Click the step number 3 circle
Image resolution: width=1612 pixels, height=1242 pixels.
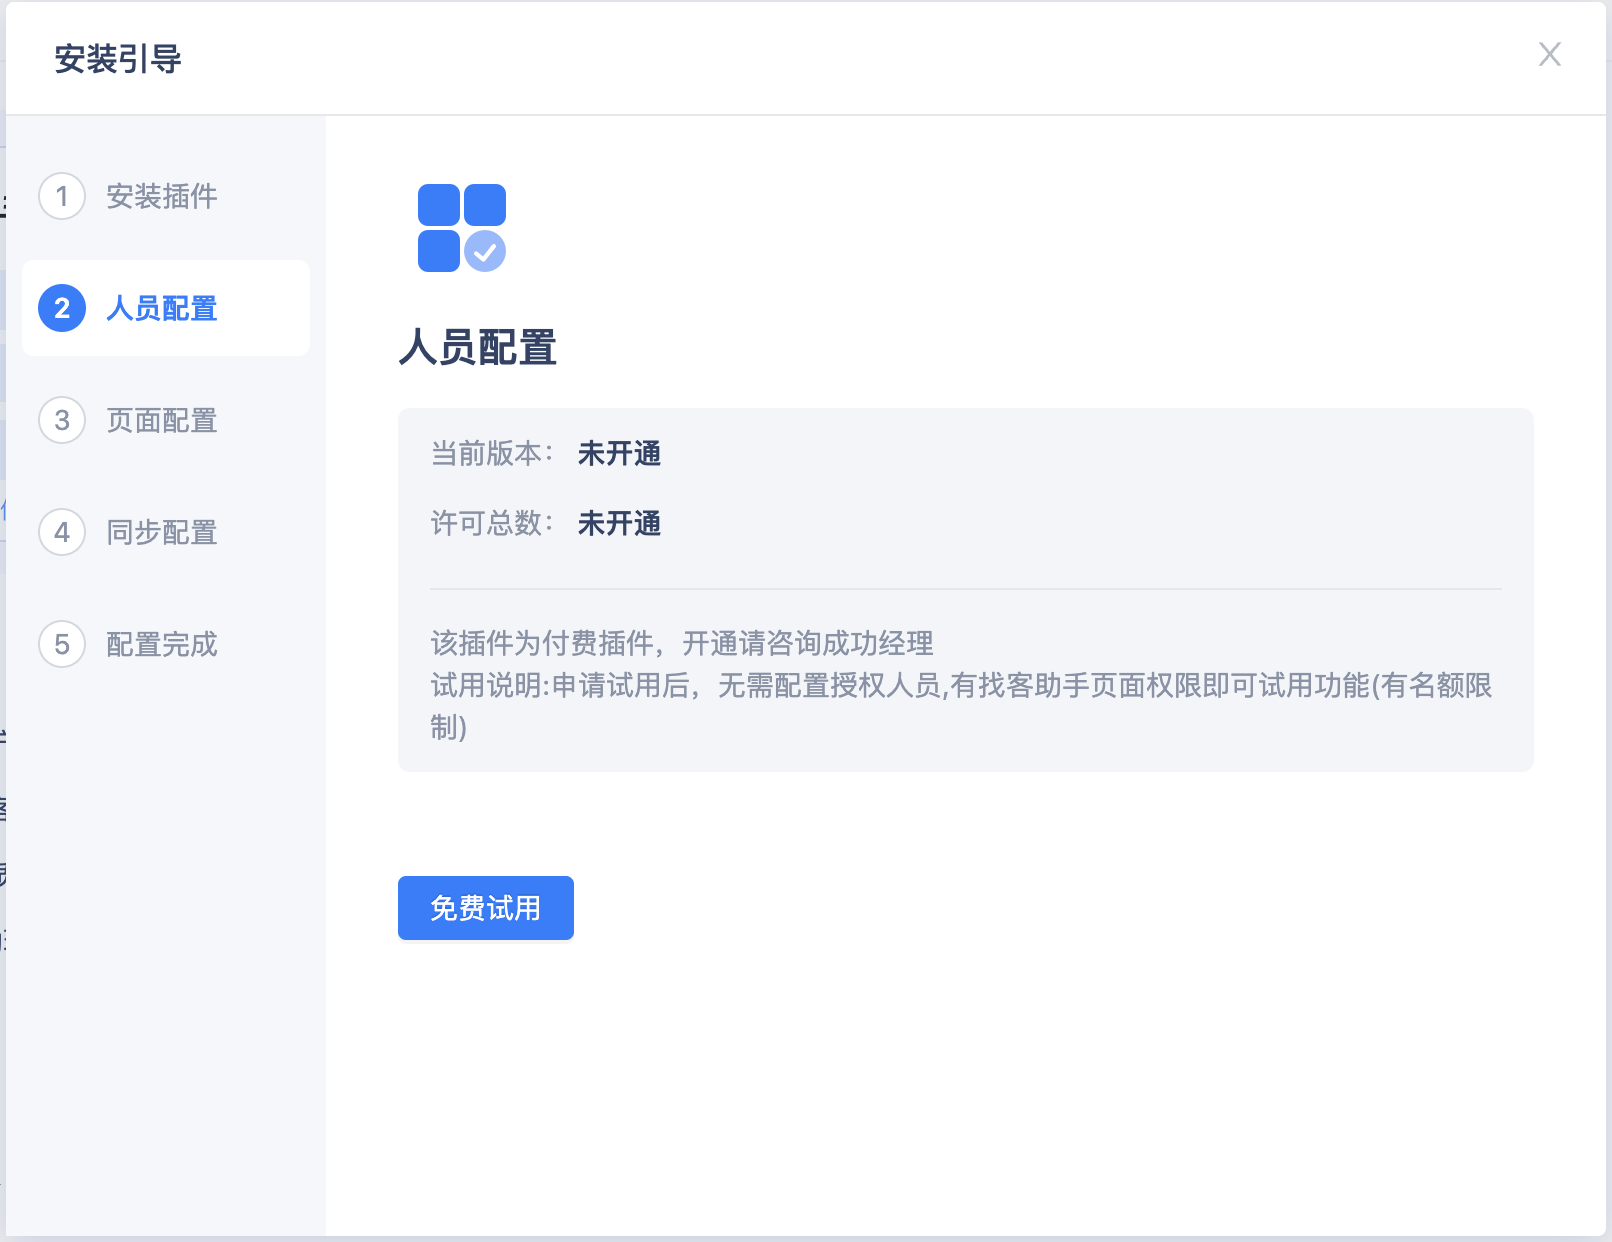[x=62, y=420]
